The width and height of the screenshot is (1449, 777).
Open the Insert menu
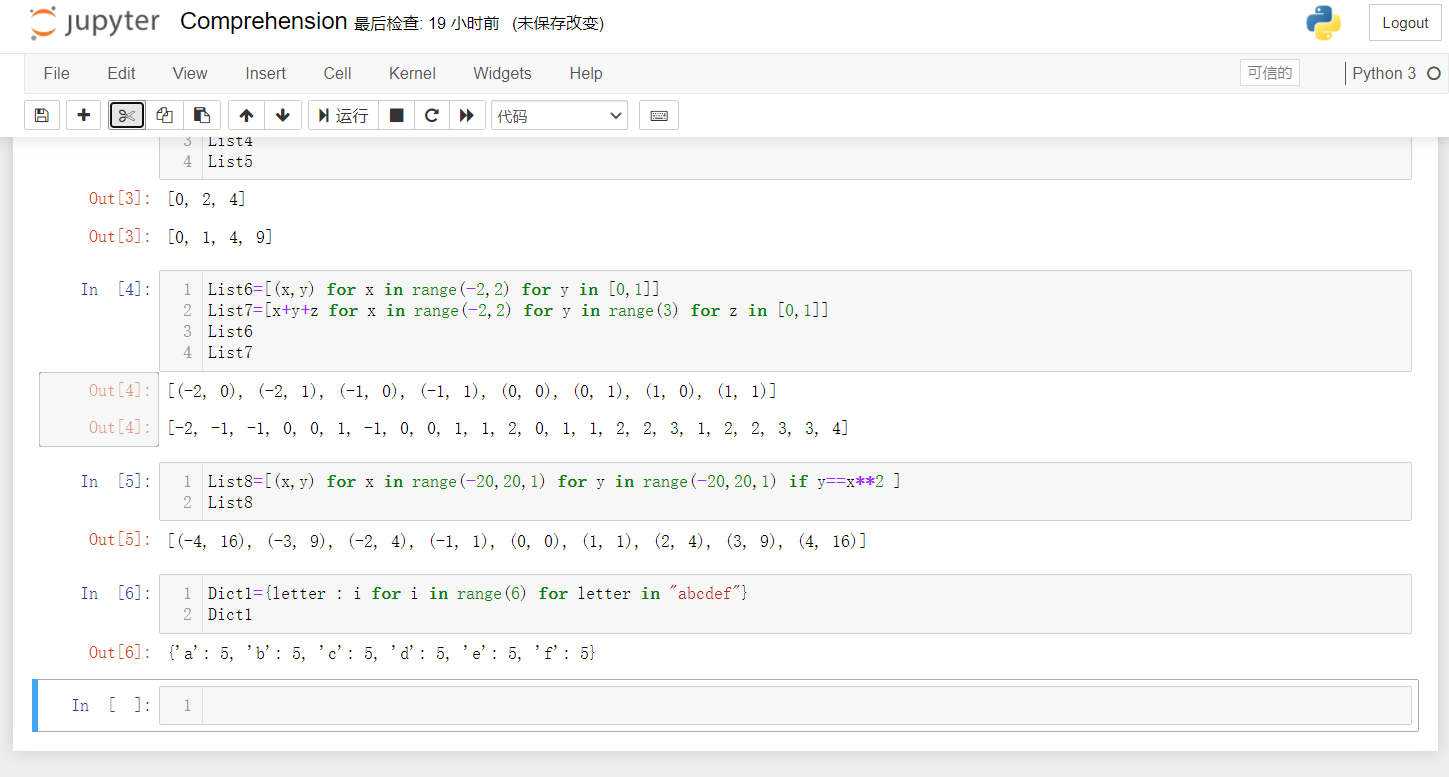(266, 73)
